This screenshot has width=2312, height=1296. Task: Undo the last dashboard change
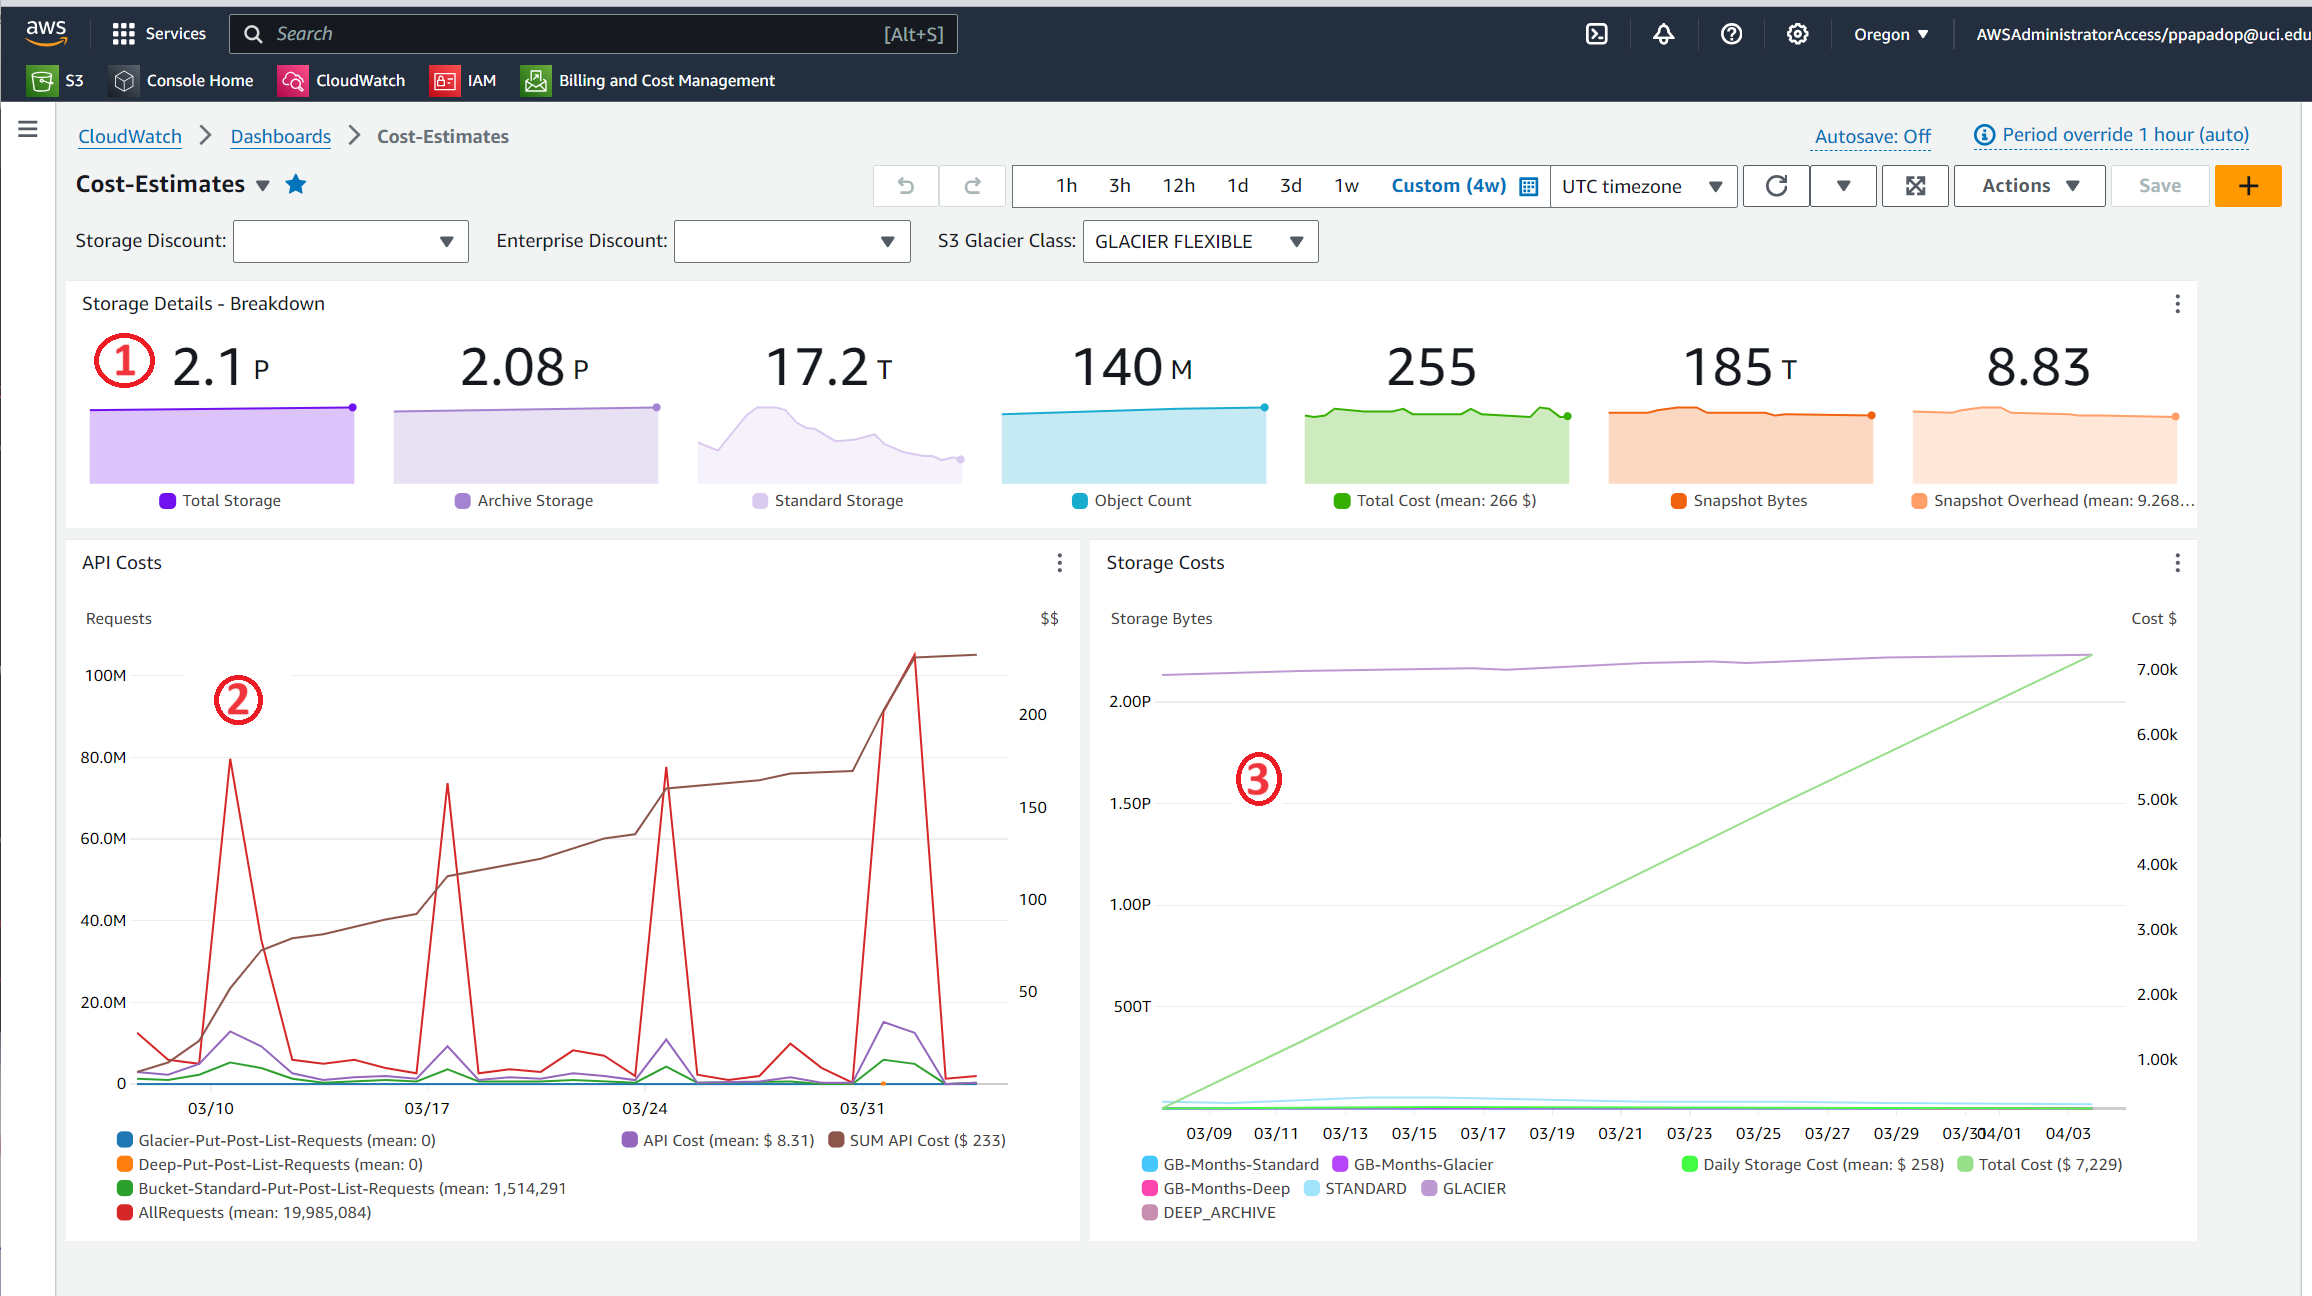coord(906,186)
